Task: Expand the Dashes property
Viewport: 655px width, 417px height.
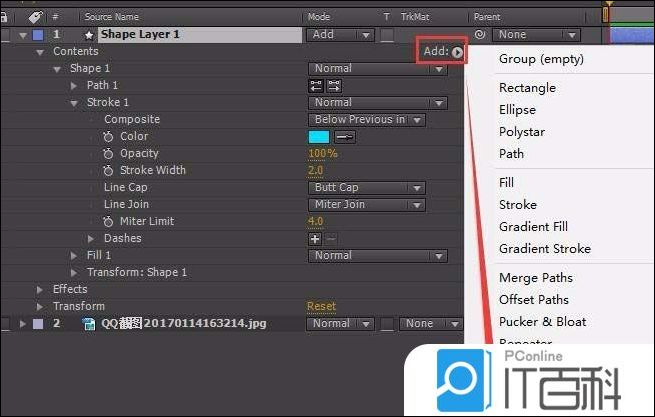Action: [91, 239]
